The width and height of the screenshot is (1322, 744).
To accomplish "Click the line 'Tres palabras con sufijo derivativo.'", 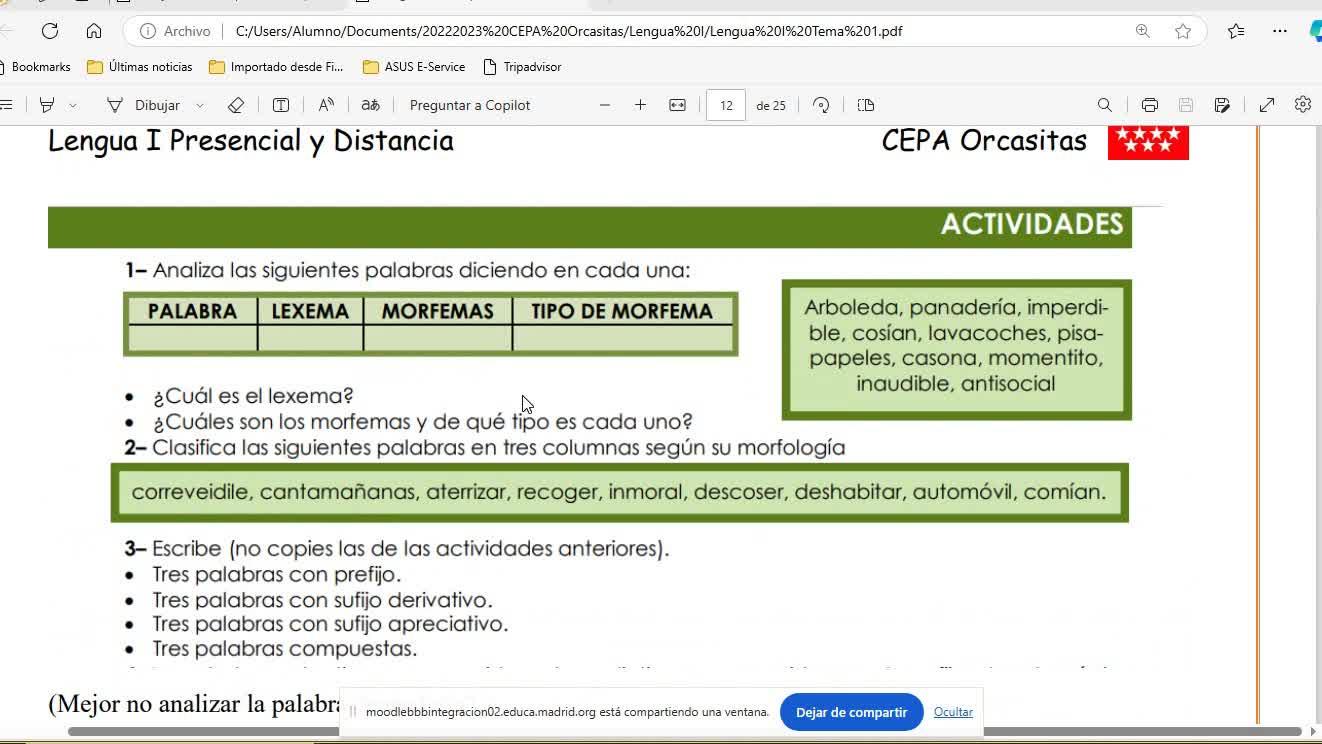I will tap(322, 600).
